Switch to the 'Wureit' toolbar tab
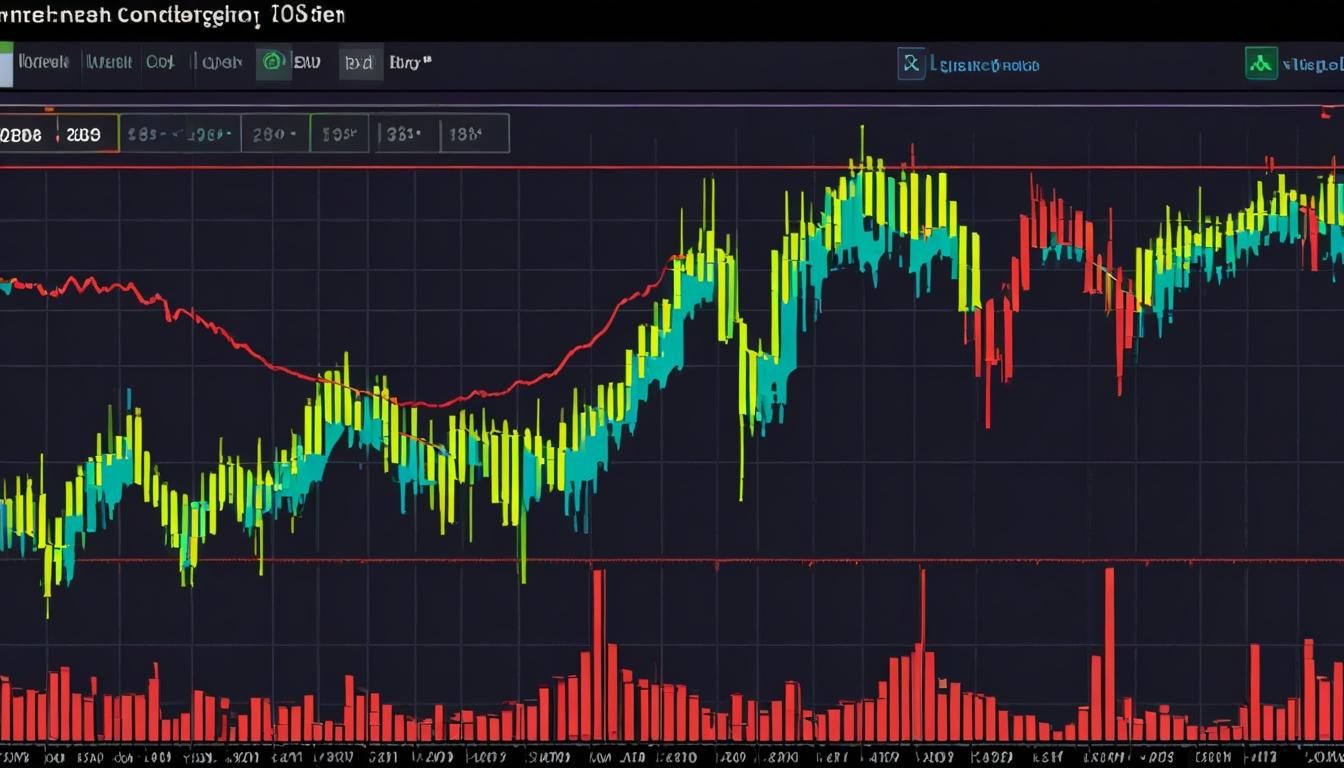The width and height of the screenshot is (1344, 768). click(x=109, y=62)
